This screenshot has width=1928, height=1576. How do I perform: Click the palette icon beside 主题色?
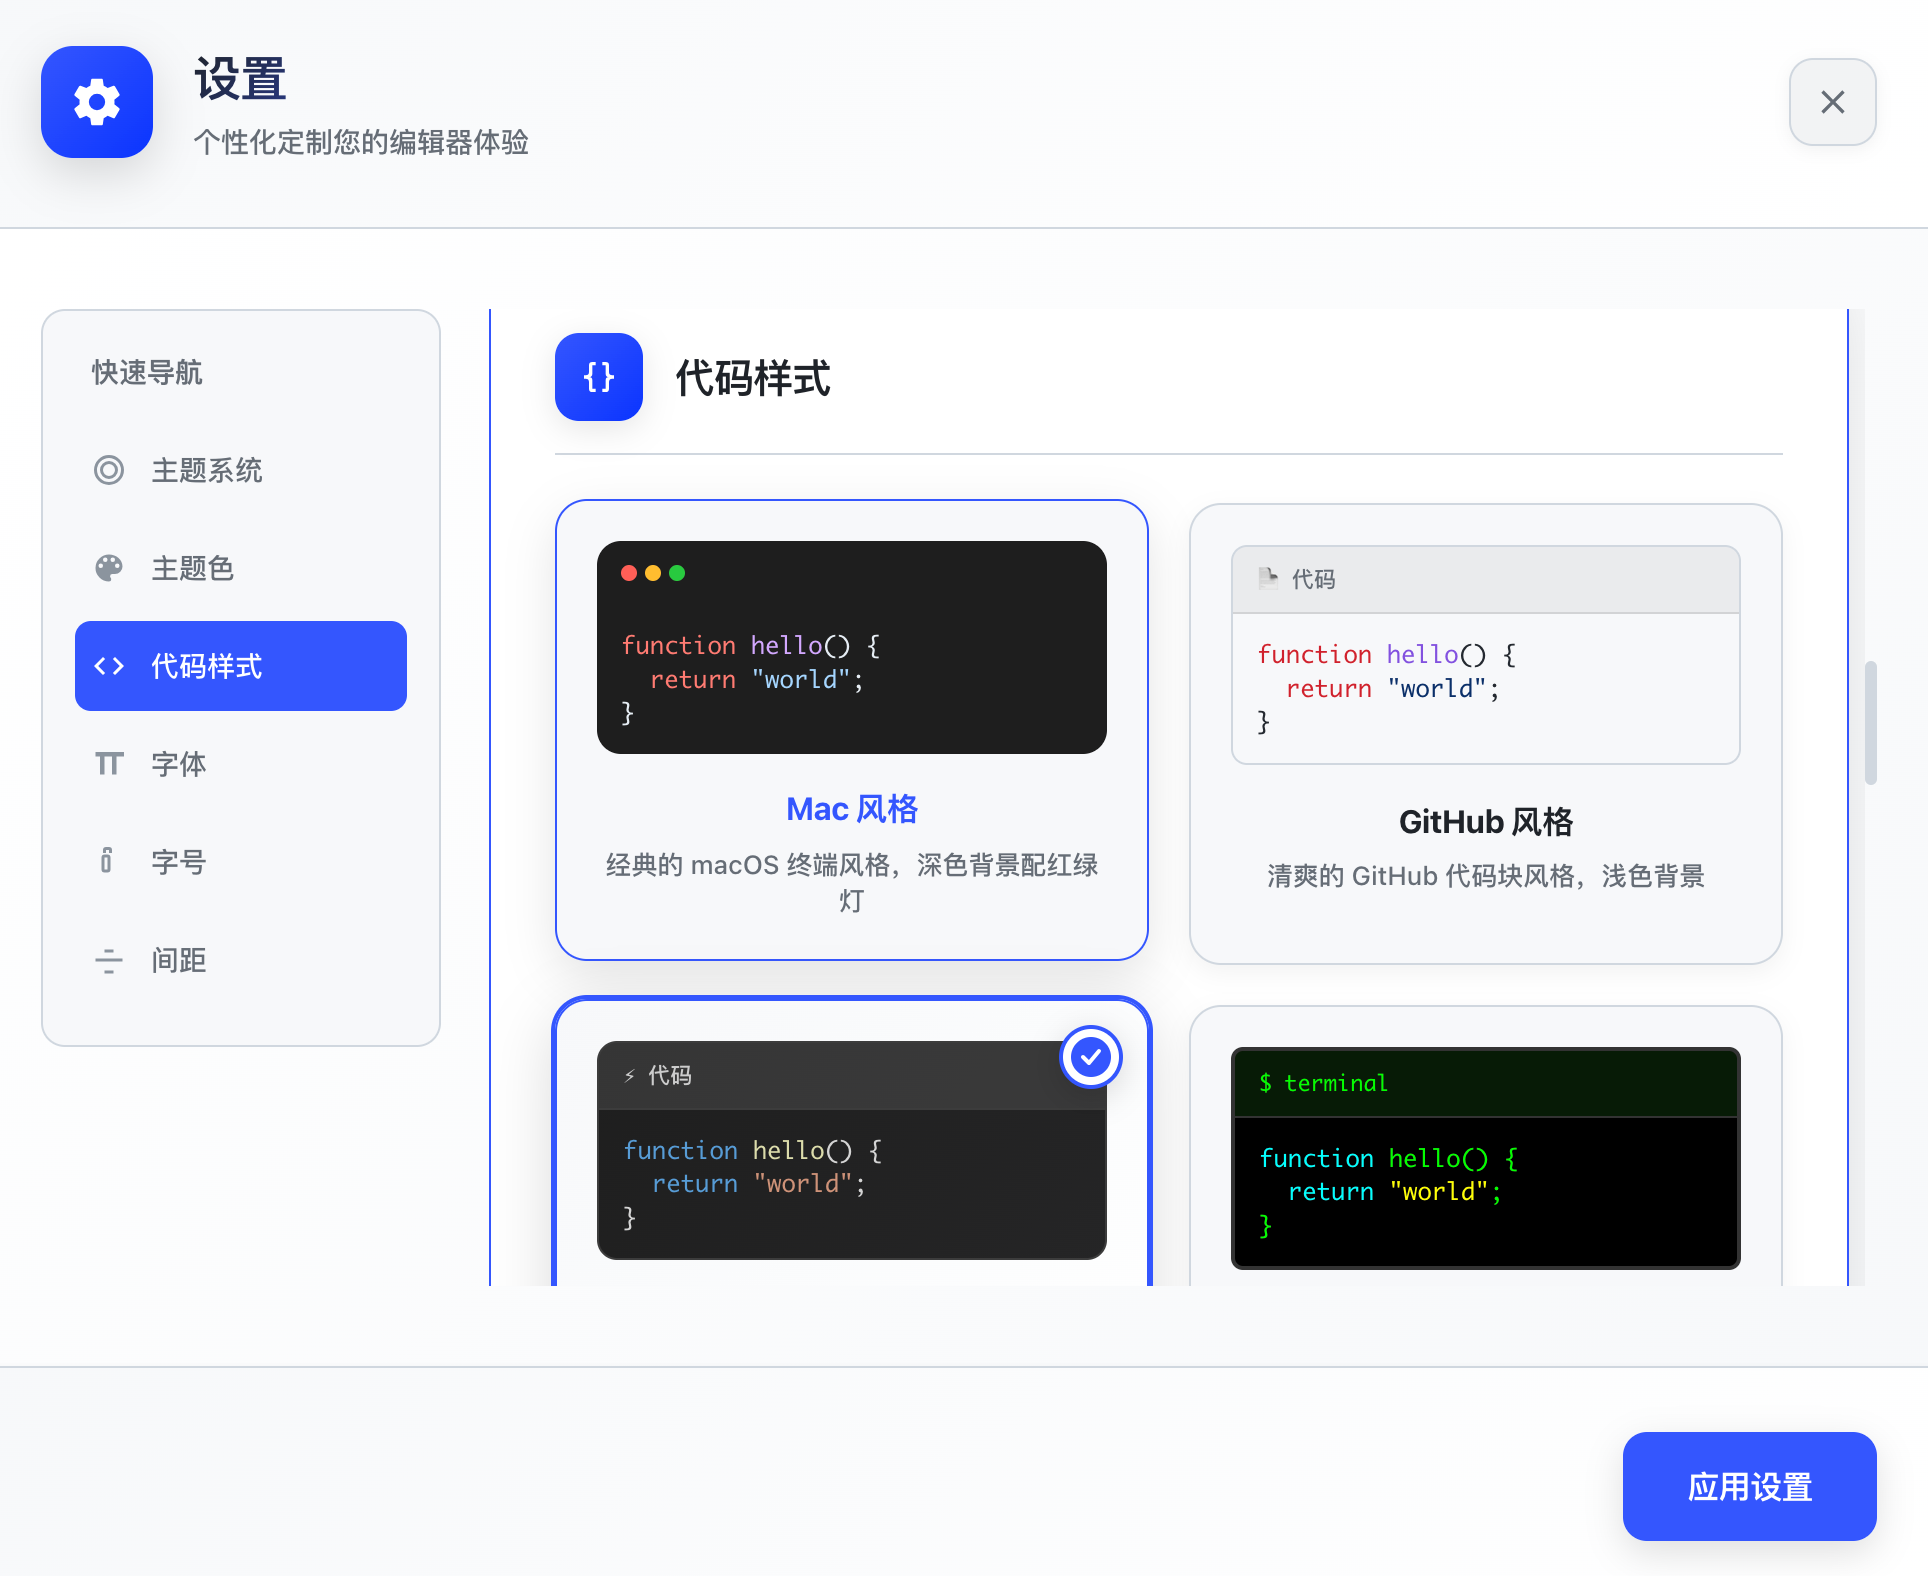[x=109, y=568]
